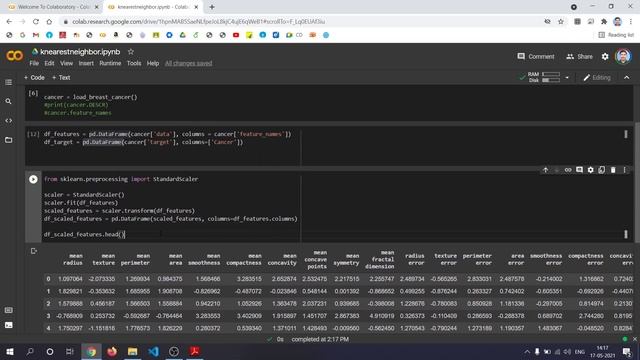Add a comment to the selected cell

[579, 170]
